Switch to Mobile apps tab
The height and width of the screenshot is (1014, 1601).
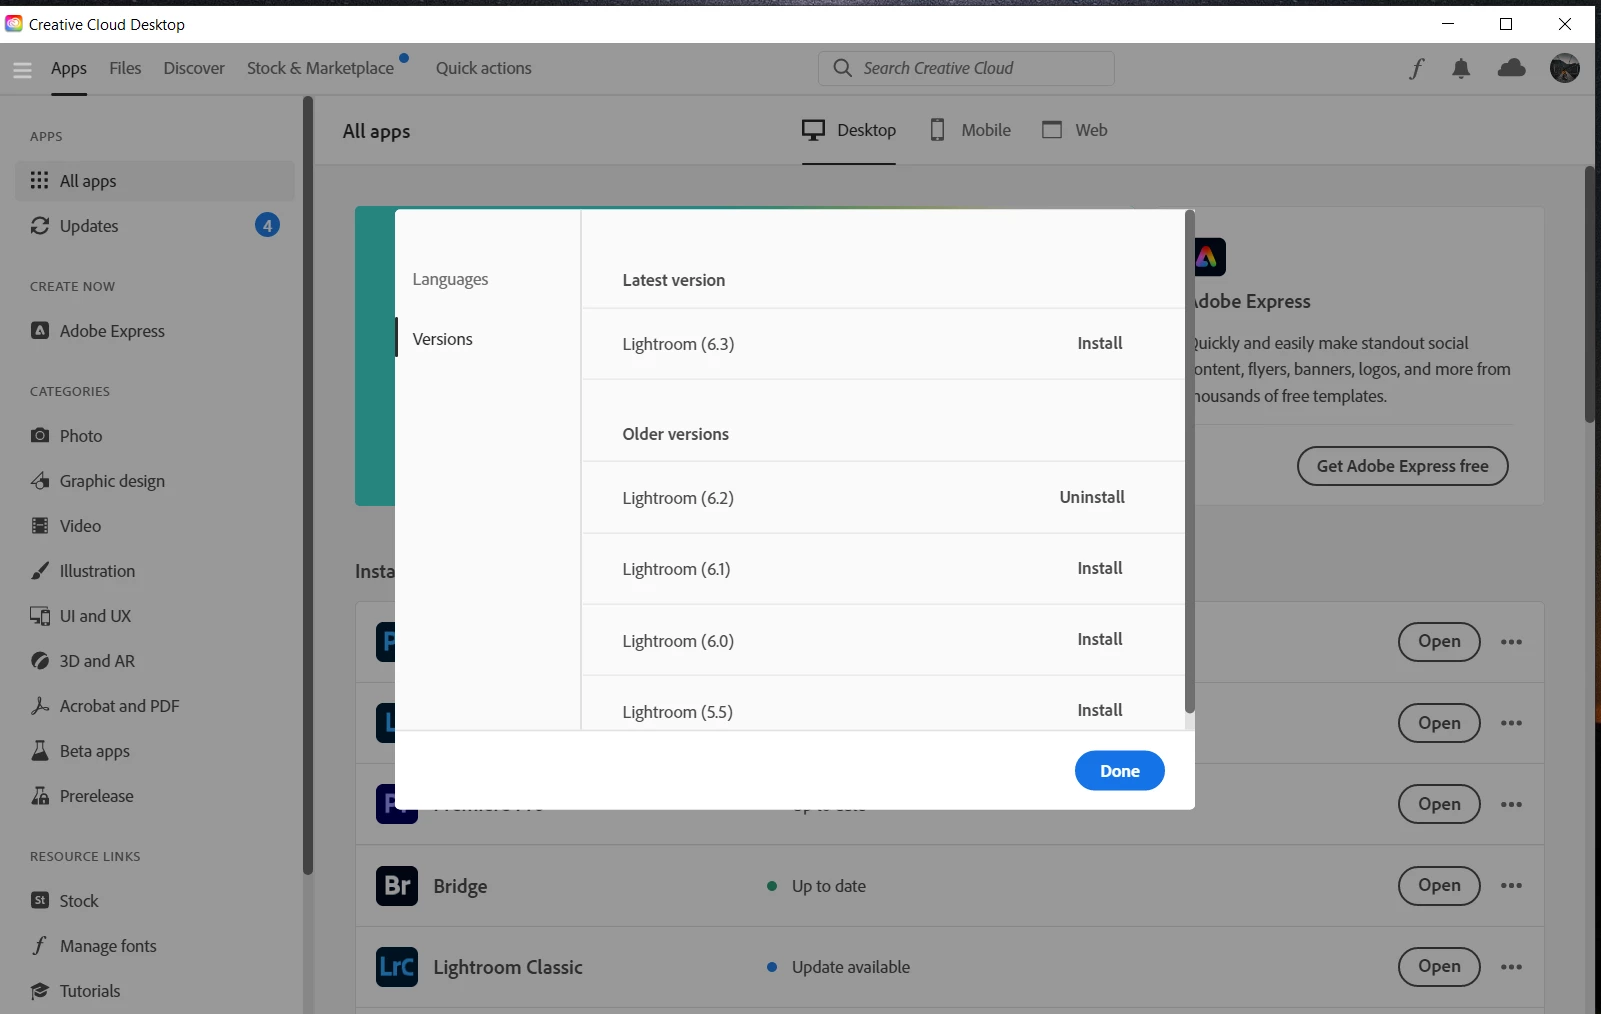(x=970, y=130)
